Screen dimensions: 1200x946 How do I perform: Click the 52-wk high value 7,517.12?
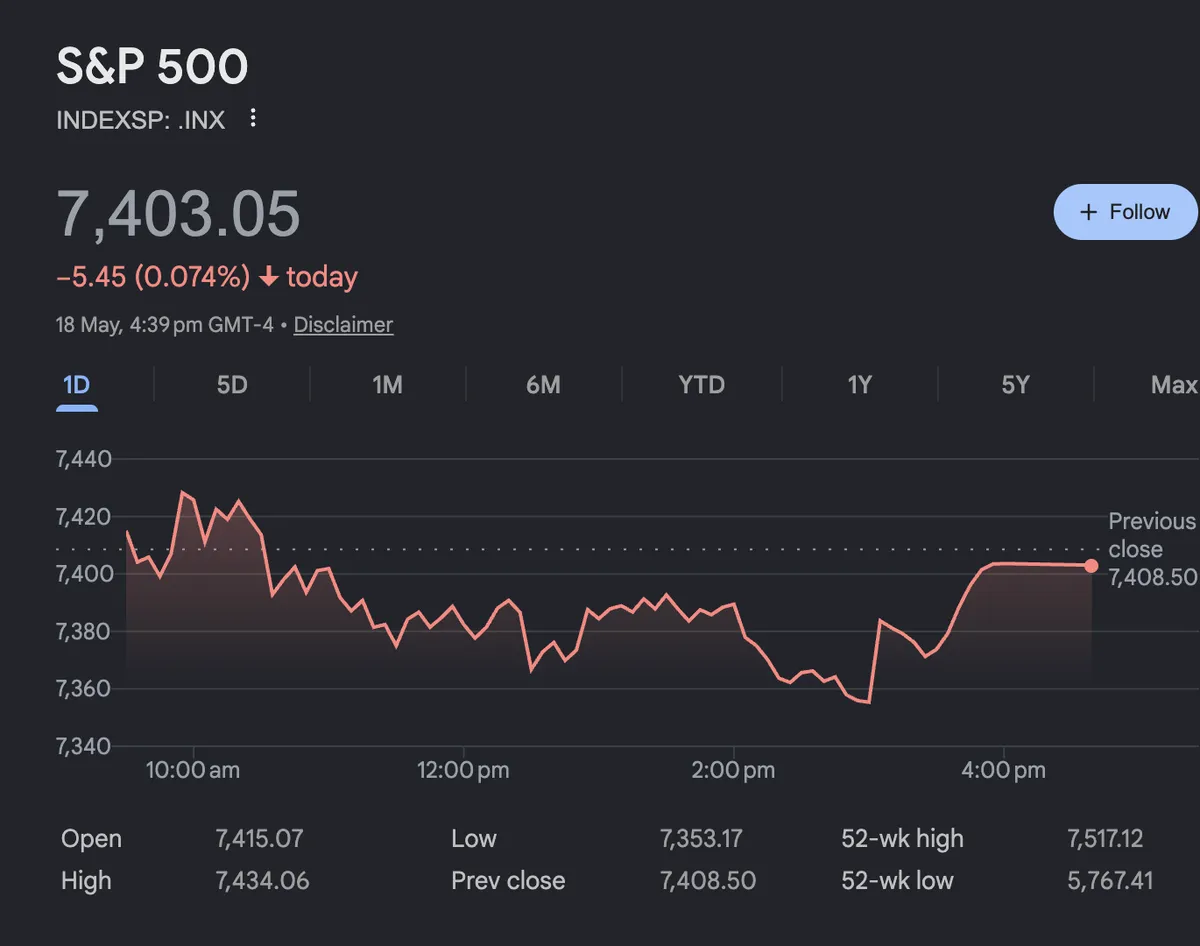click(x=1105, y=839)
